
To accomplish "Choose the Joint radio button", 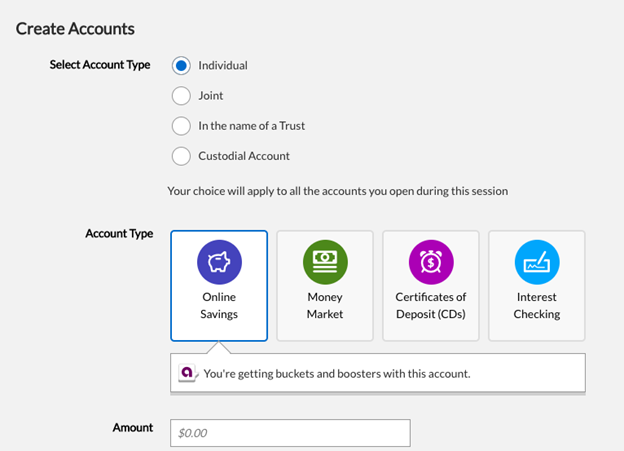I will coord(181,96).
